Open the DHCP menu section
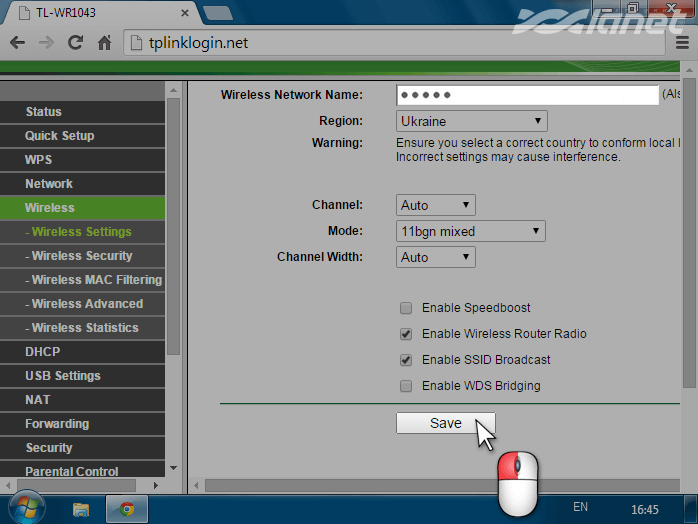This screenshot has height=524, width=698. [x=42, y=352]
